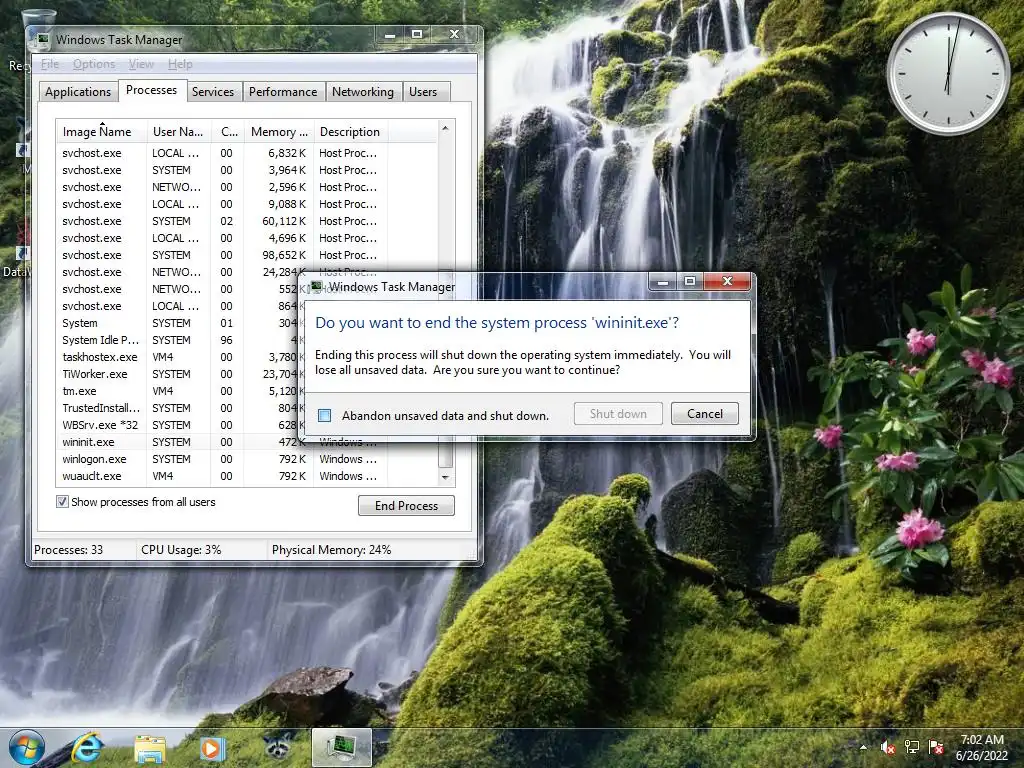Image resolution: width=1024 pixels, height=768 pixels.
Task: Click the dialog's title bar system icon
Action: tap(317, 287)
